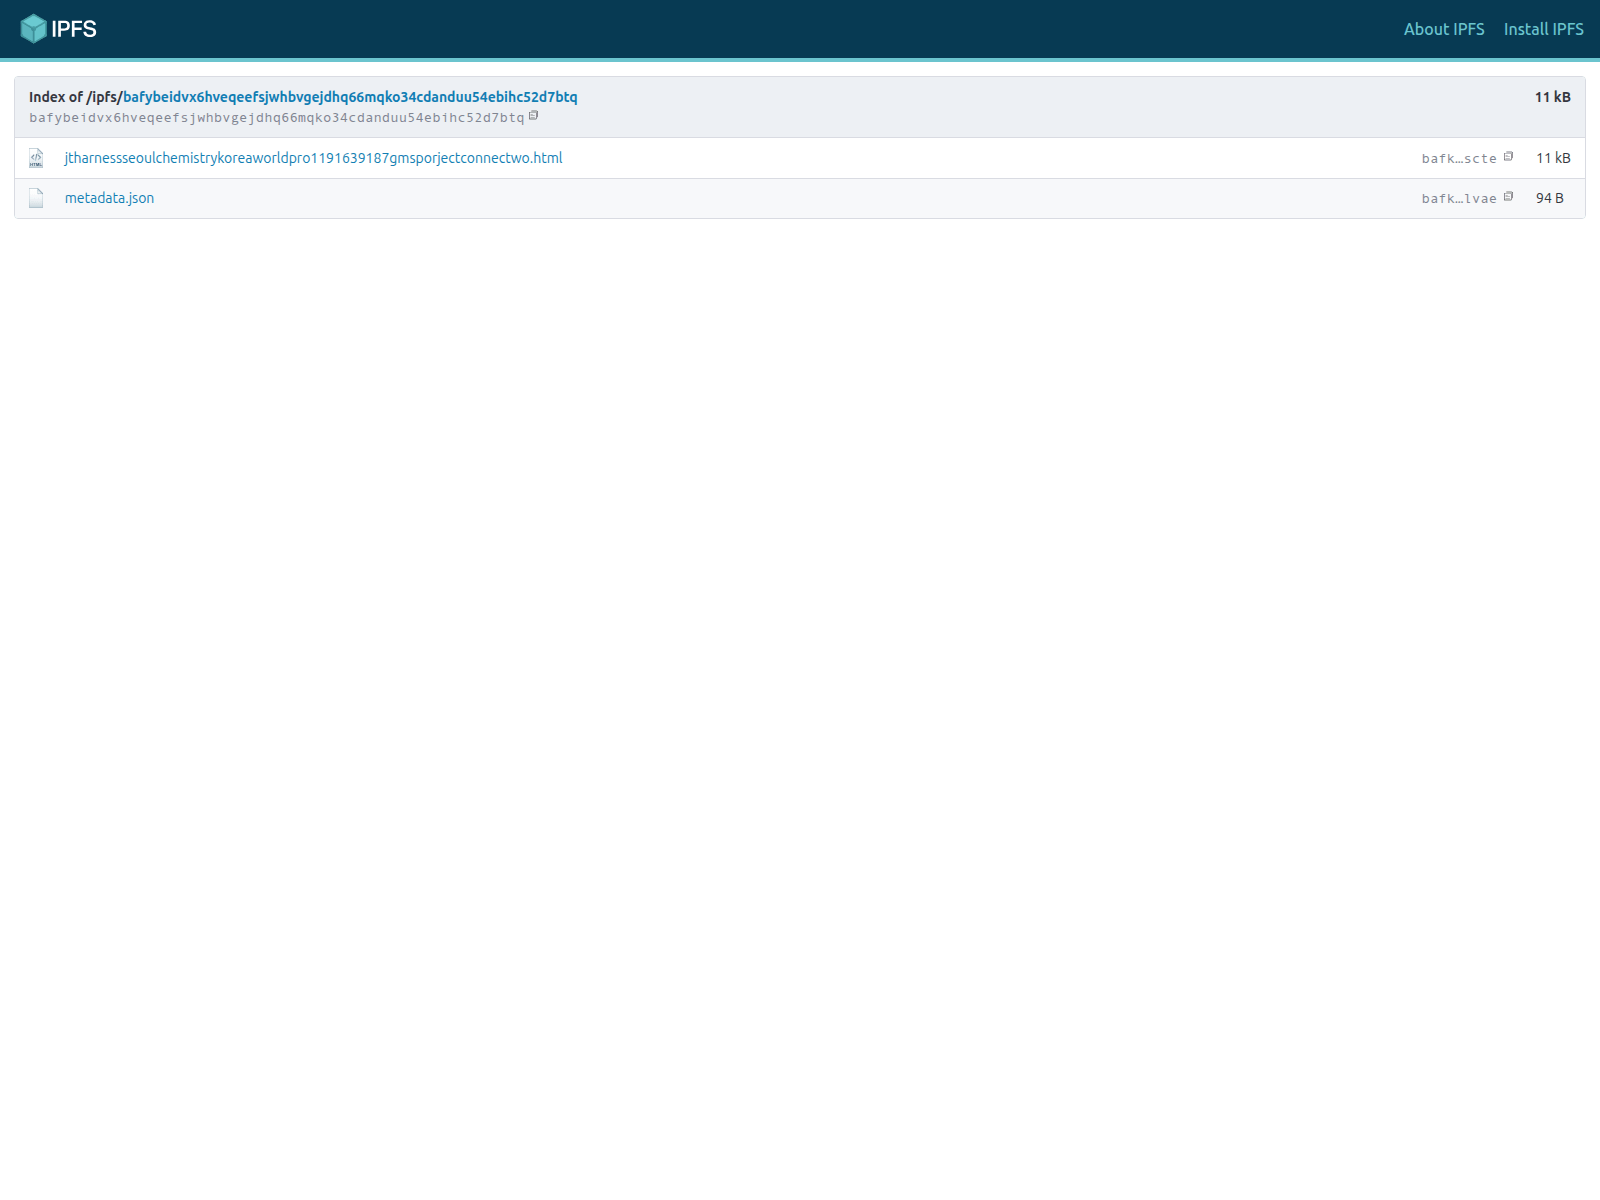The height and width of the screenshot is (1200, 1600).
Task: Click the bafk…scte short CID
Action: [x=1459, y=158]
